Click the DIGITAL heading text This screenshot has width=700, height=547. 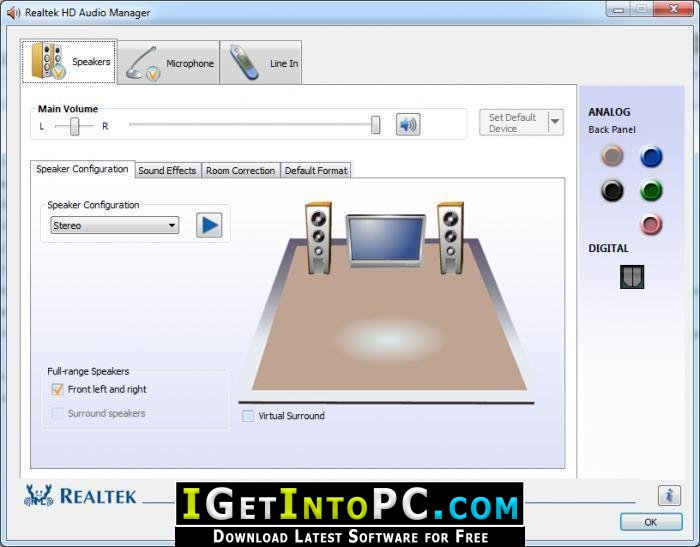tap(608, 248)
